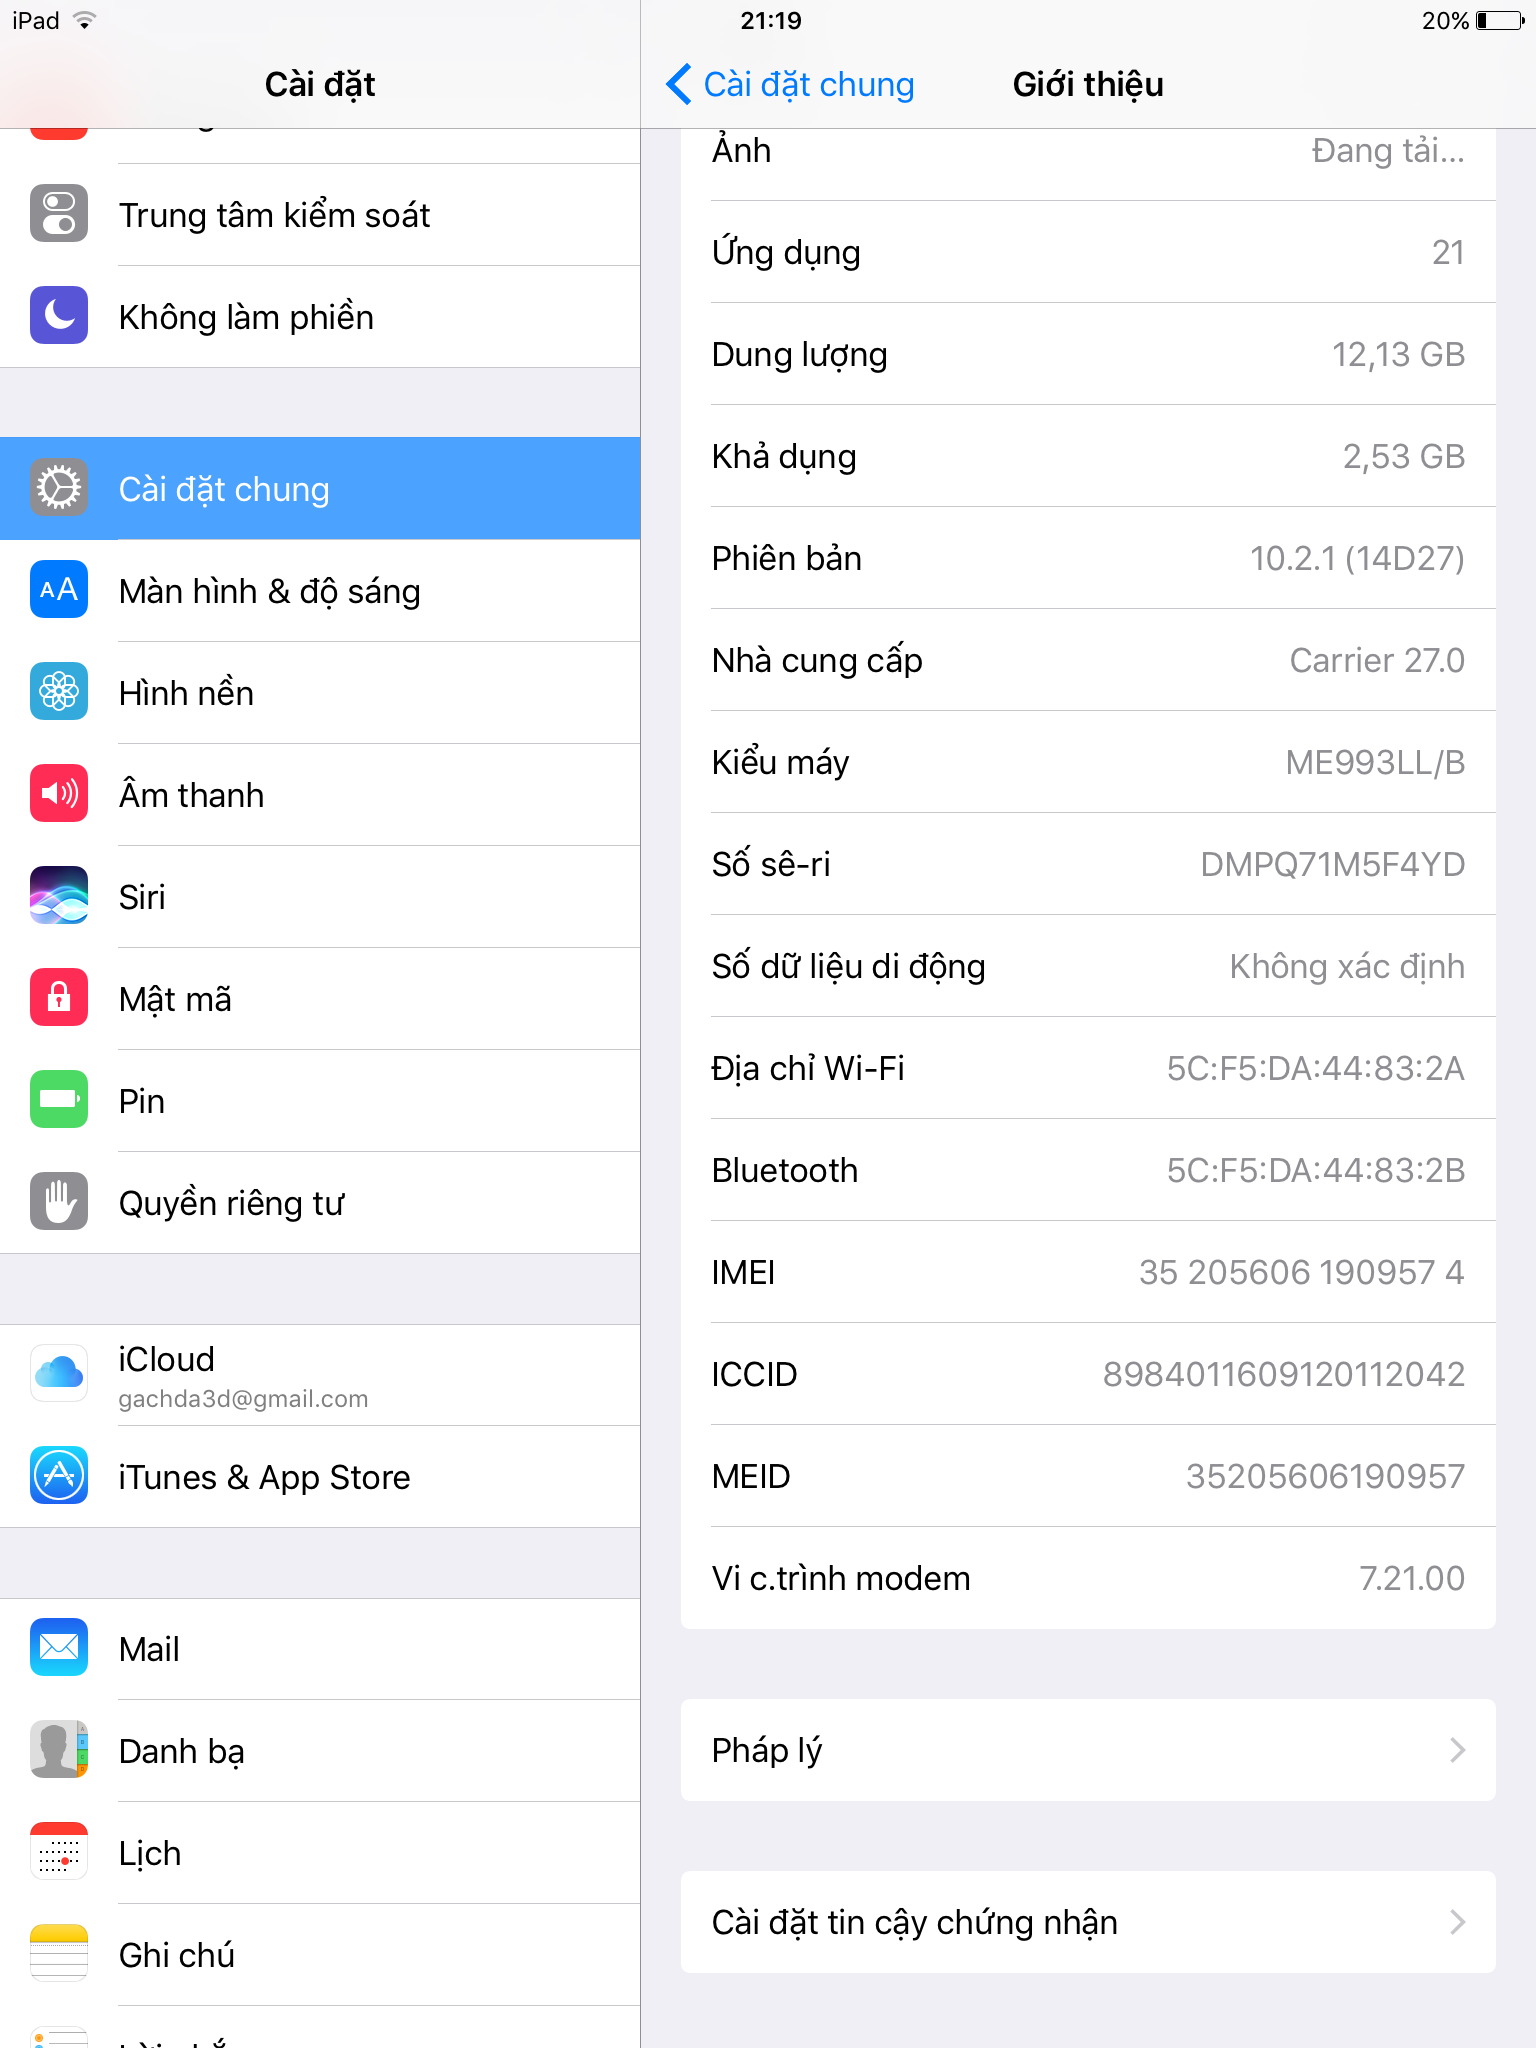
Task: Open Danh bạ contacts settings
Action: click(x=320, y=1751)
